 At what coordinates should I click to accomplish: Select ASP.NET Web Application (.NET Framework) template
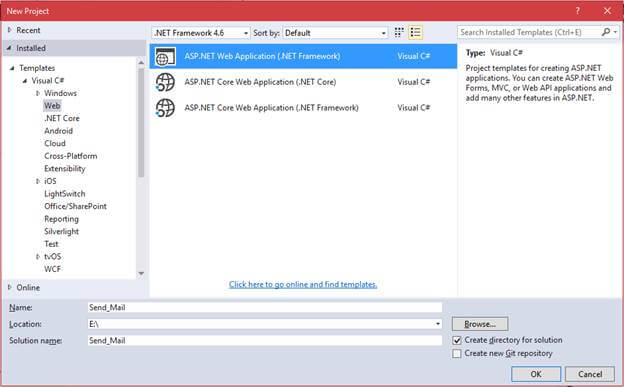(303, 56)
